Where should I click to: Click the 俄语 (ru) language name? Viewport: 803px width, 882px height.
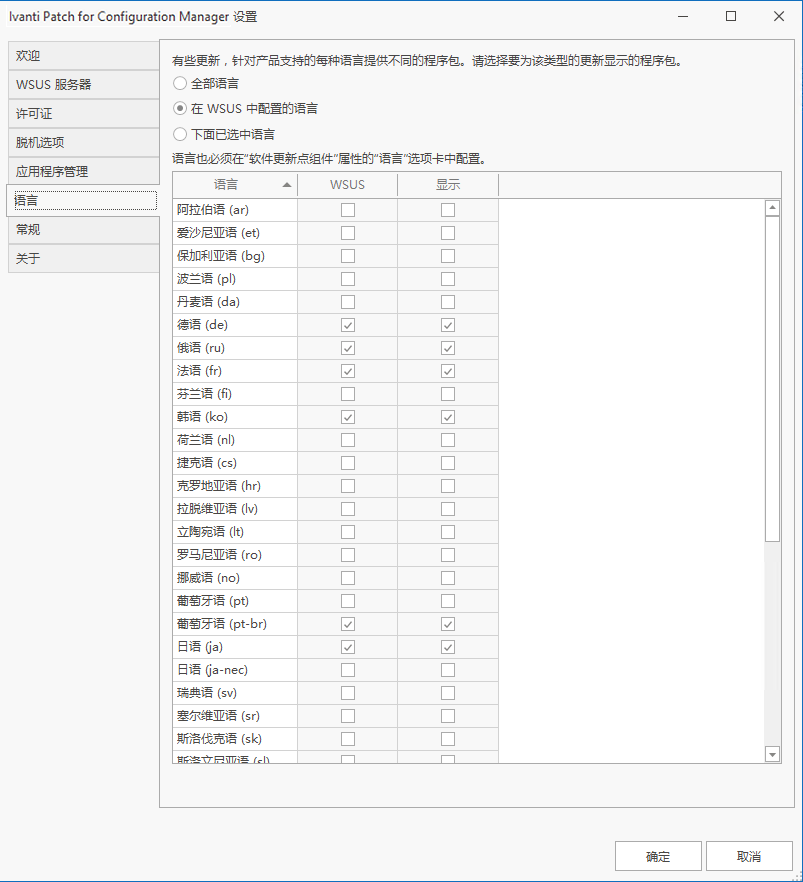[201, 348]
